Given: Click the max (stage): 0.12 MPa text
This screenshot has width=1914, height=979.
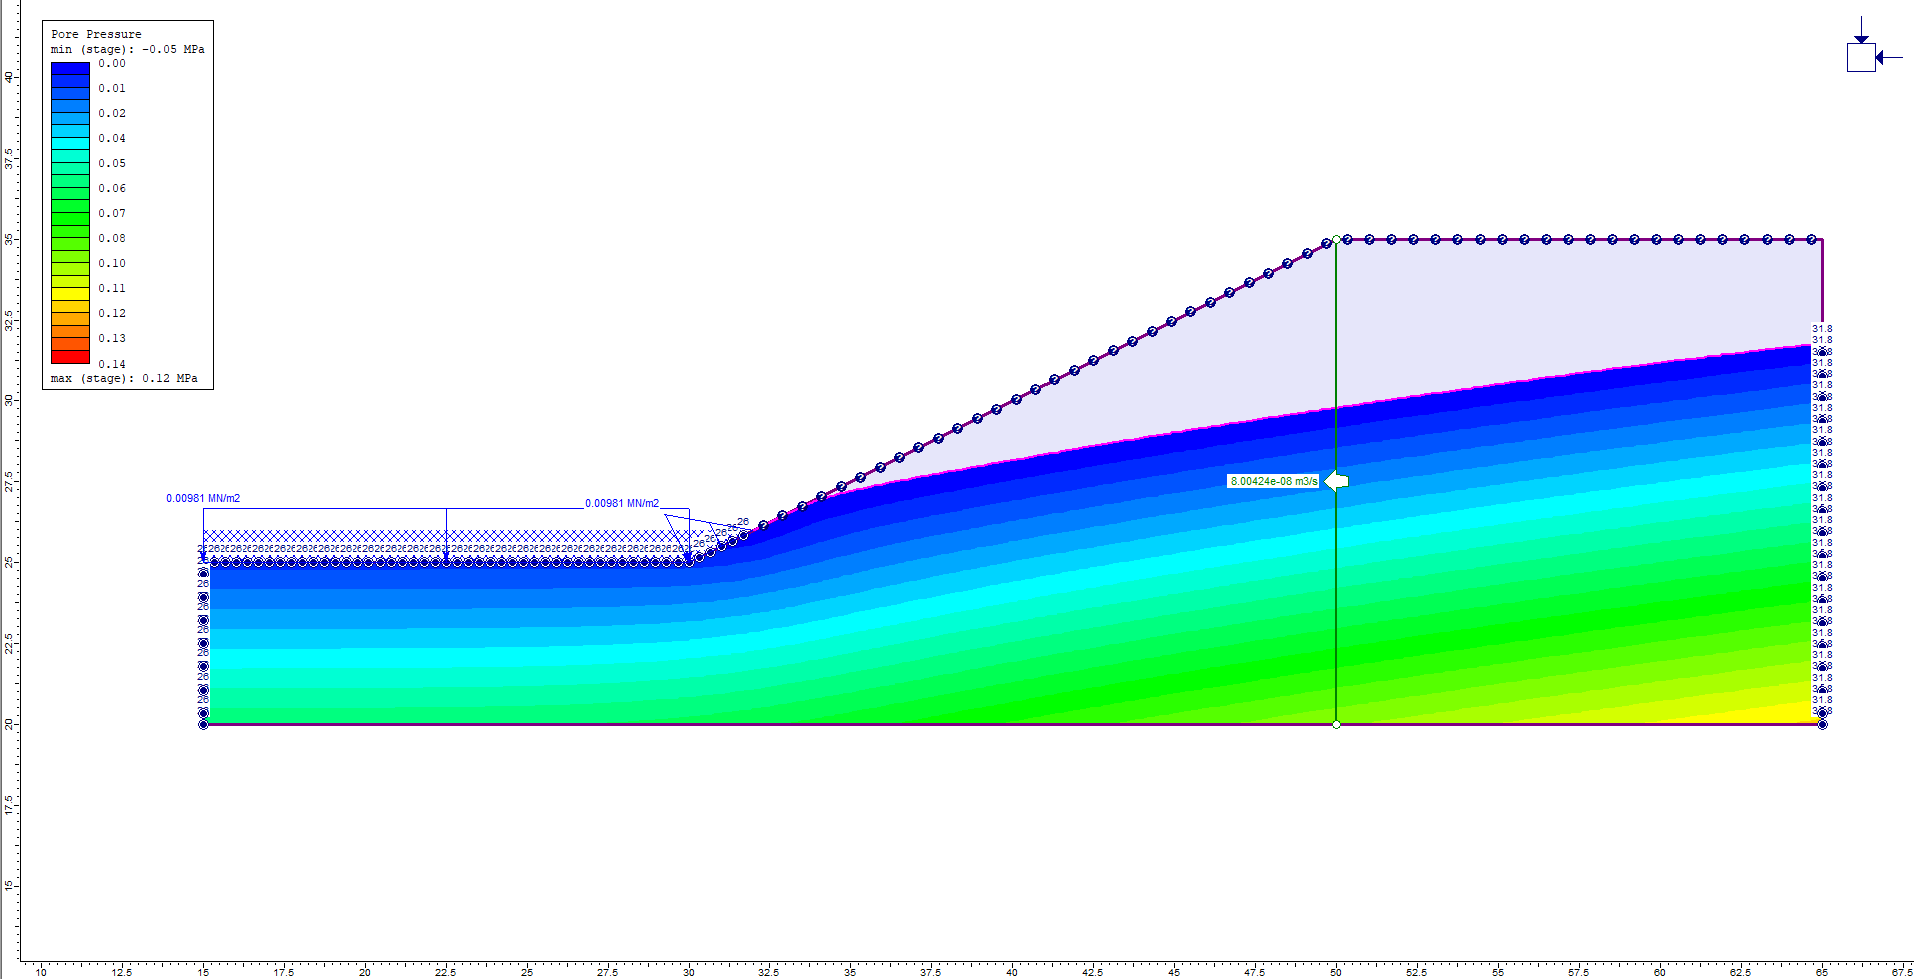Looking at the screenshot, I should [124, 378].
